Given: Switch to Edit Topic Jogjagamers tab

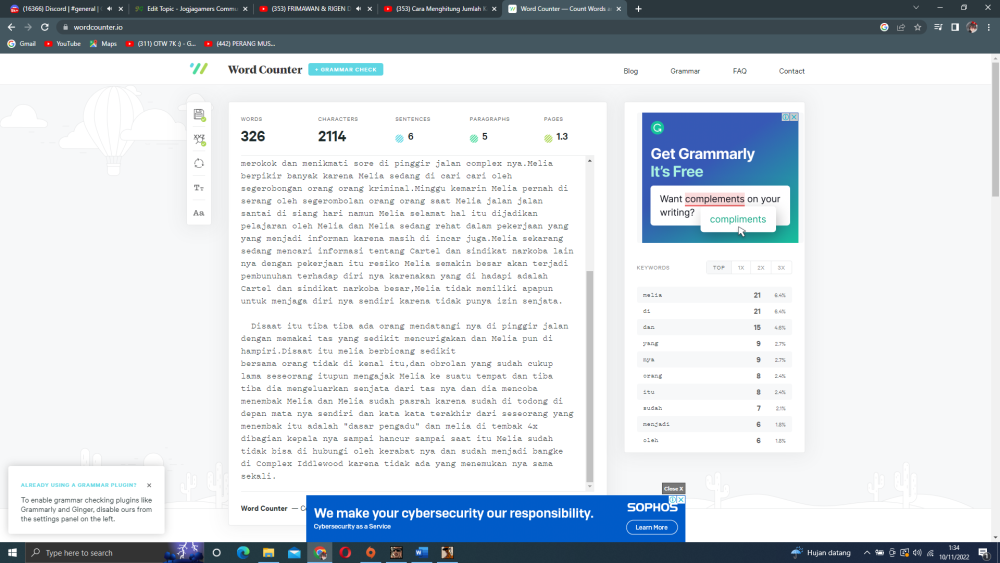Looking at the screenshot, I should pos(190,9).
